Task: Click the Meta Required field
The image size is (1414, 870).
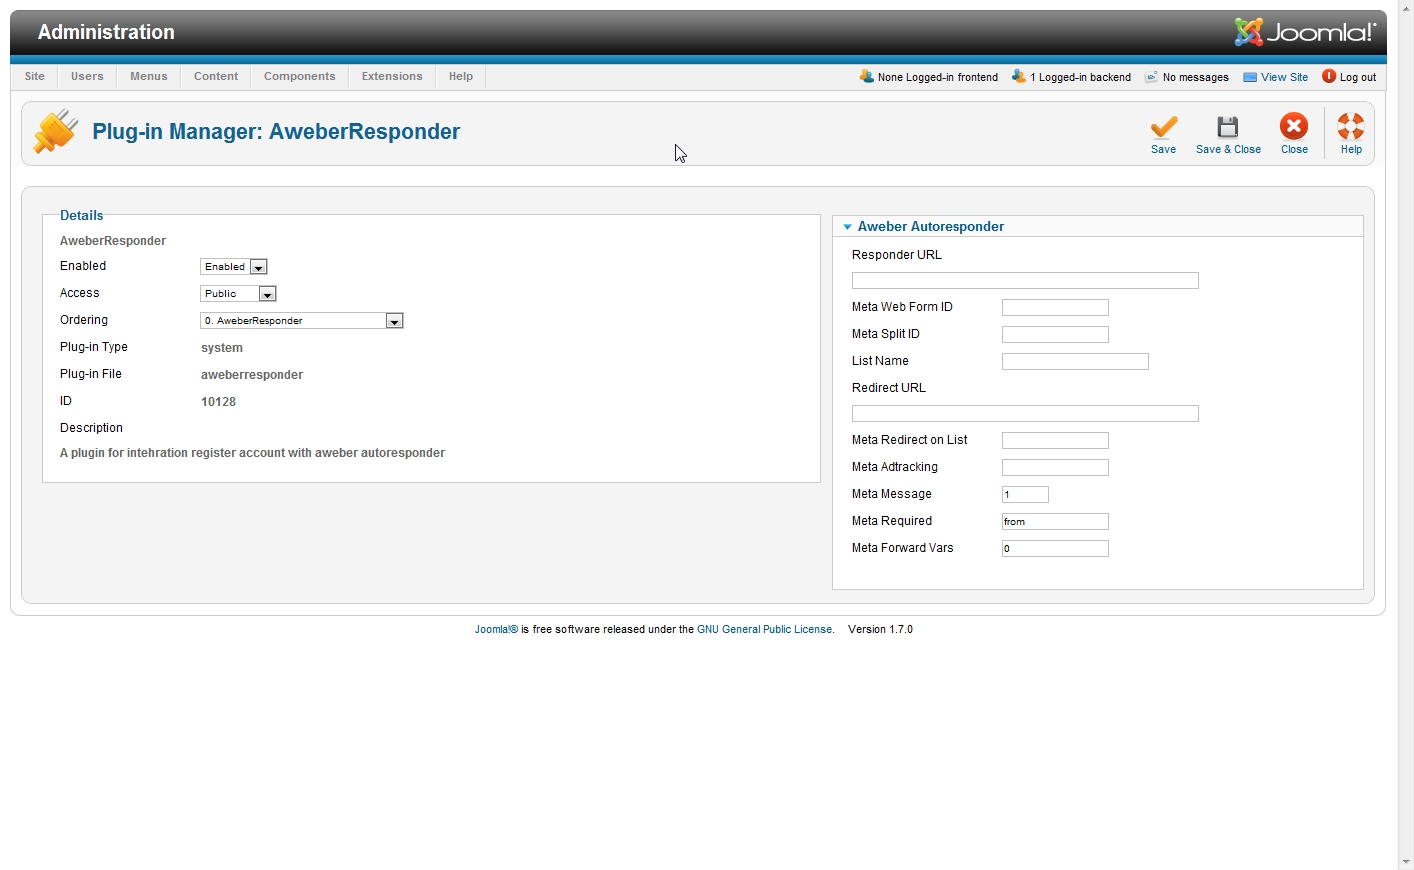Action: [x=1055, y=522]
